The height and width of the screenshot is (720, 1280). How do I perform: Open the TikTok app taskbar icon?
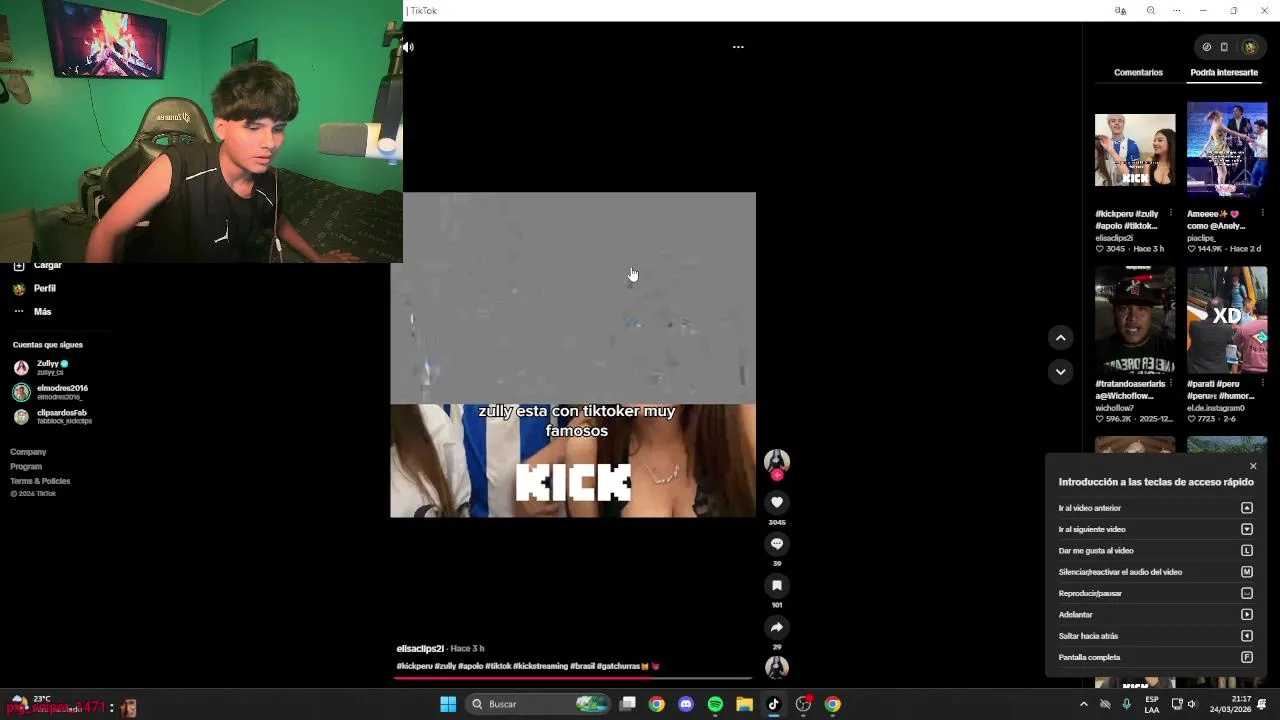pyautogui.click(x=773, y=704)
